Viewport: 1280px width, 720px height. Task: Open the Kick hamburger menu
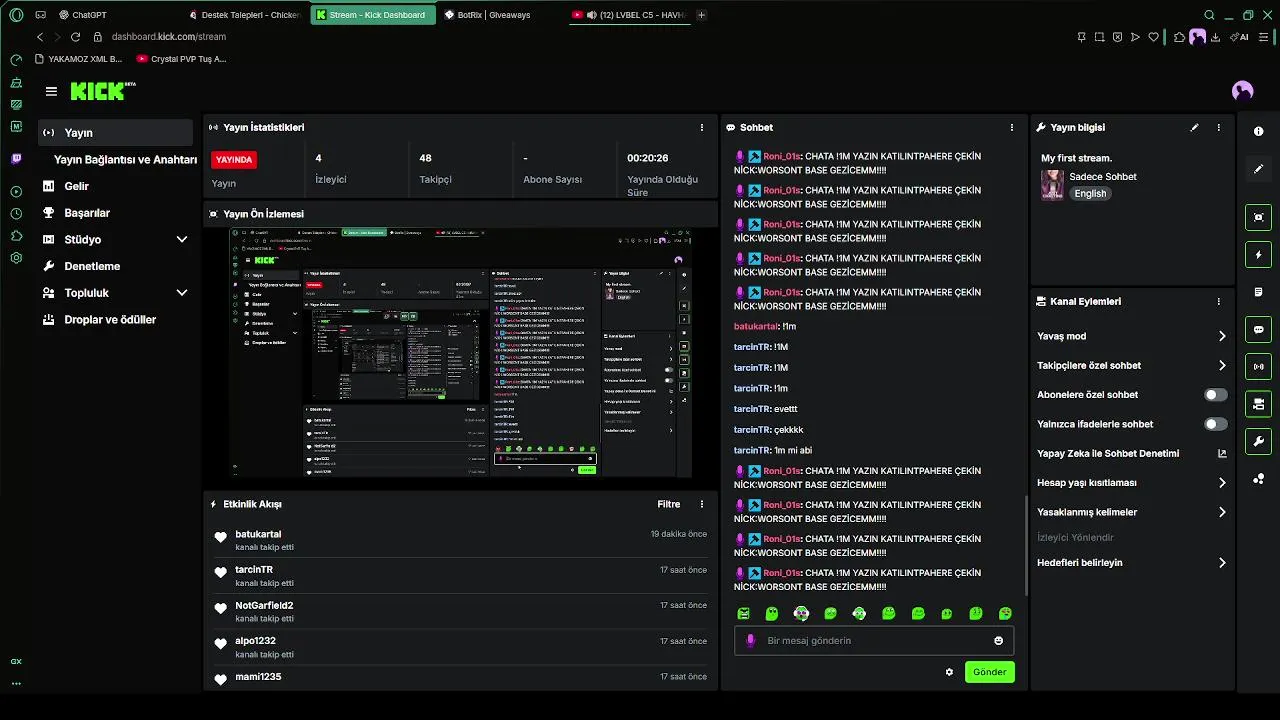click(51, 91)
